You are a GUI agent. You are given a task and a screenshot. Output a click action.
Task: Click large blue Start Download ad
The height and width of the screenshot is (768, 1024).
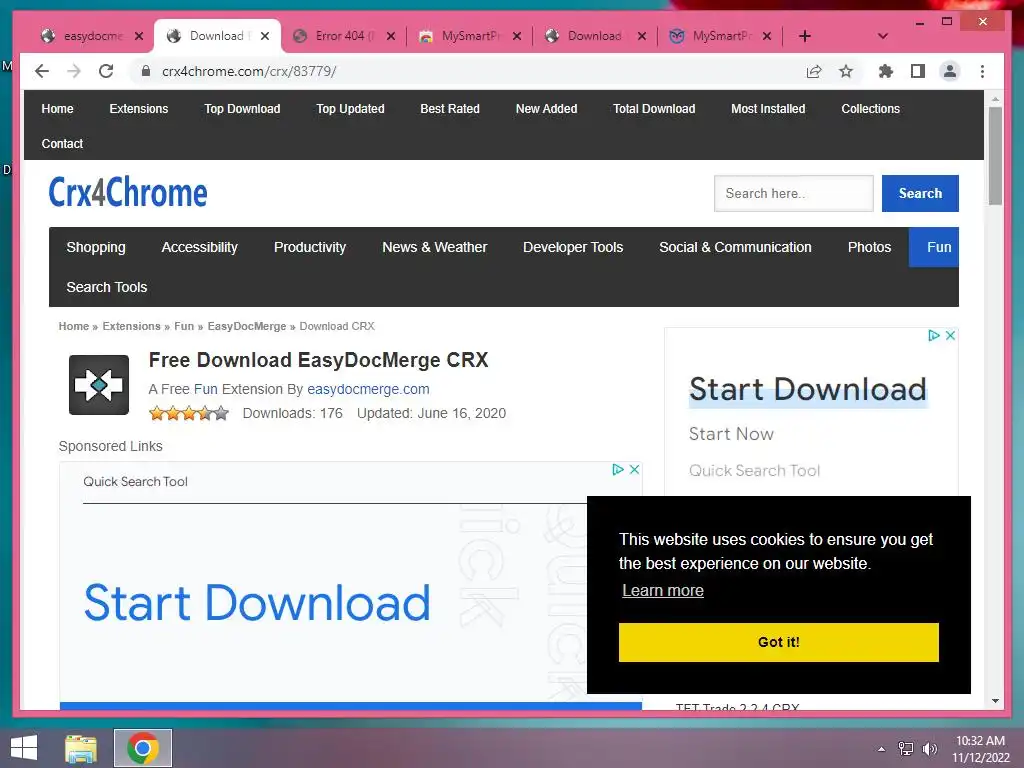(x=257, y=602)
